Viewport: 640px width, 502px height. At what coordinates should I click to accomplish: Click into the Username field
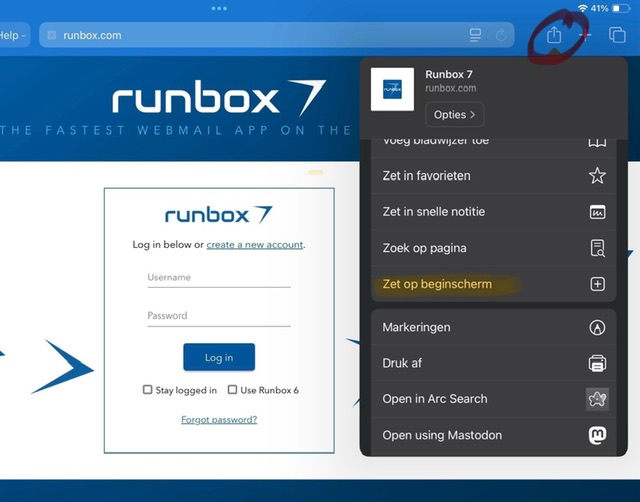click(219, 278)
